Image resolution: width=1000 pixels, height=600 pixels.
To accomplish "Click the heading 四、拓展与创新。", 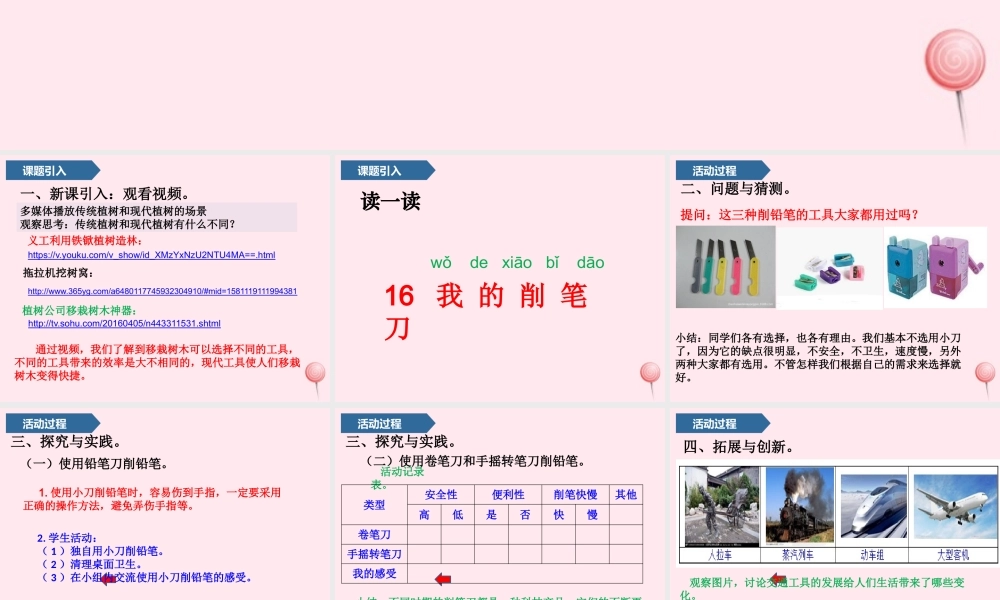I will point(740,447).
